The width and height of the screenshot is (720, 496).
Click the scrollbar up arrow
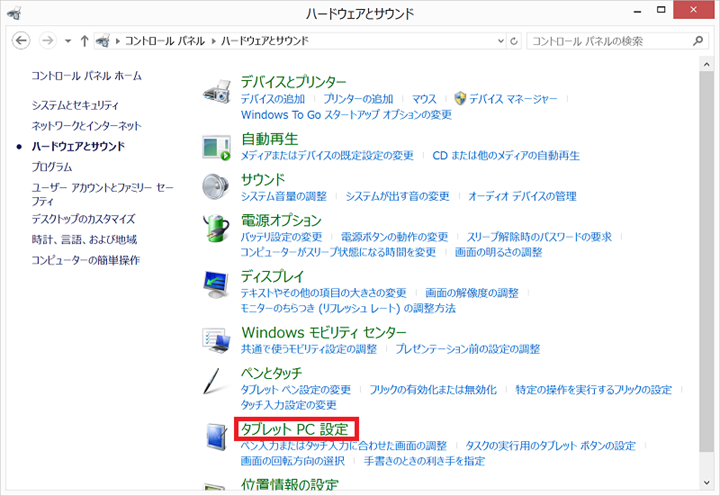[x=706, y=64]
